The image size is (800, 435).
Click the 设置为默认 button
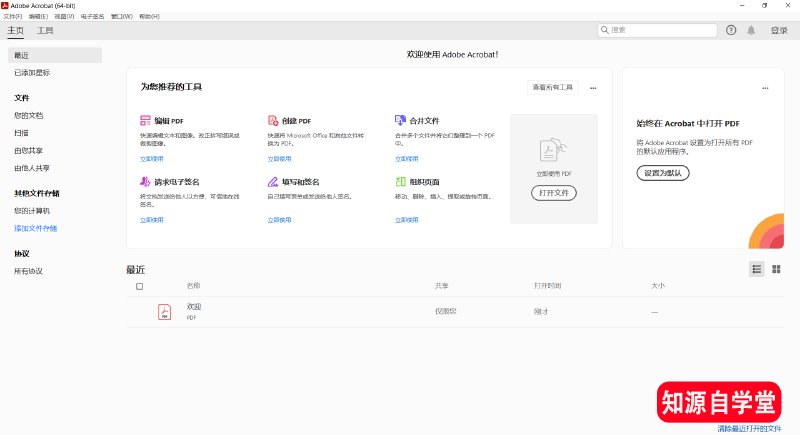coord(663,173)
